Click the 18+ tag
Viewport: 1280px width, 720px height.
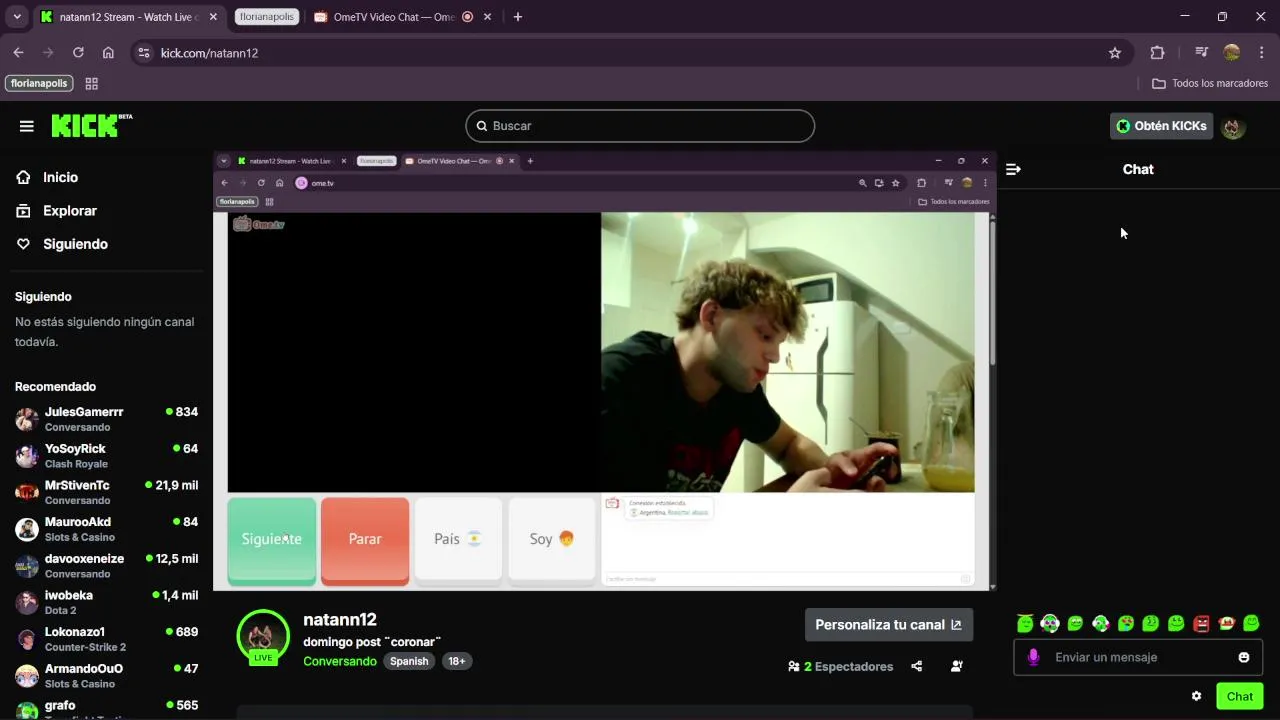(456, 661)
